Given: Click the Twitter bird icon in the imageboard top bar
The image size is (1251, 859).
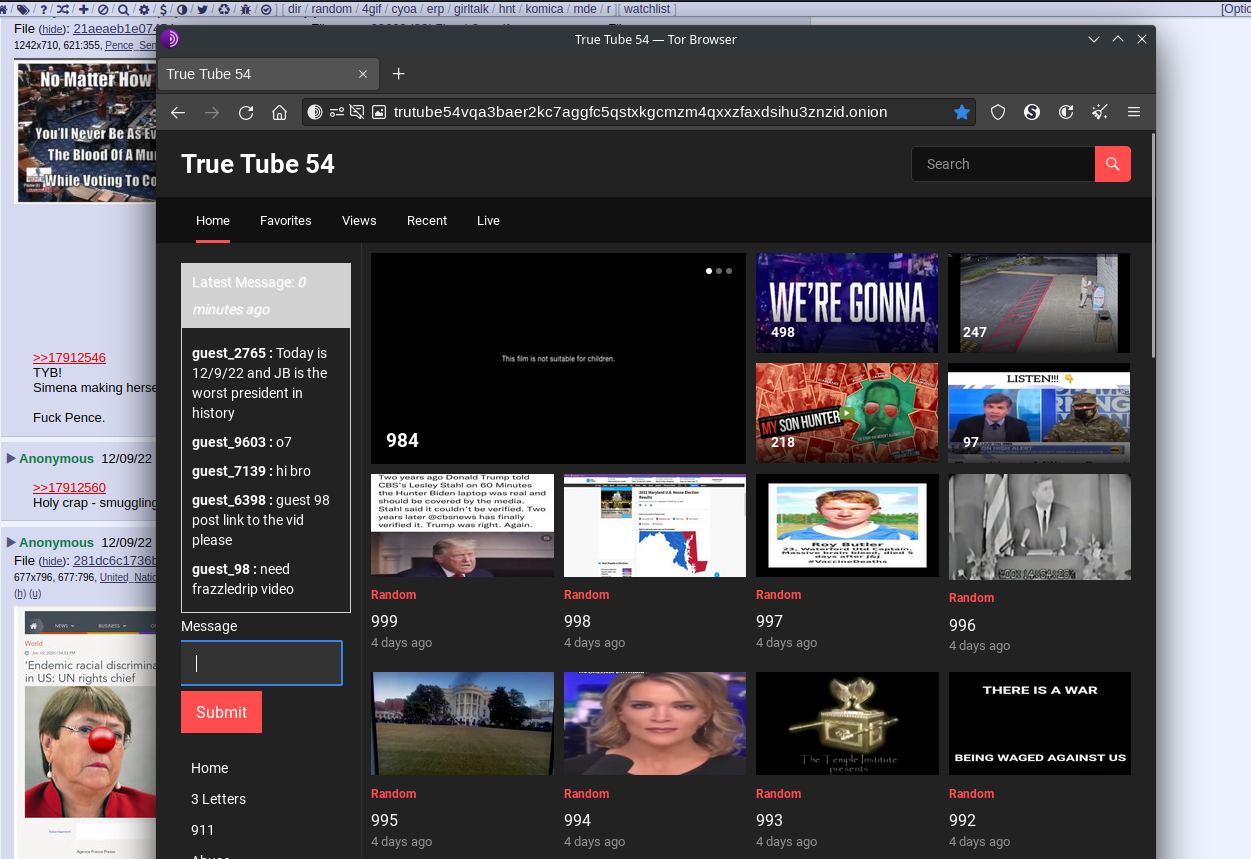Looking at the screenshot, I should click(202, 9).
